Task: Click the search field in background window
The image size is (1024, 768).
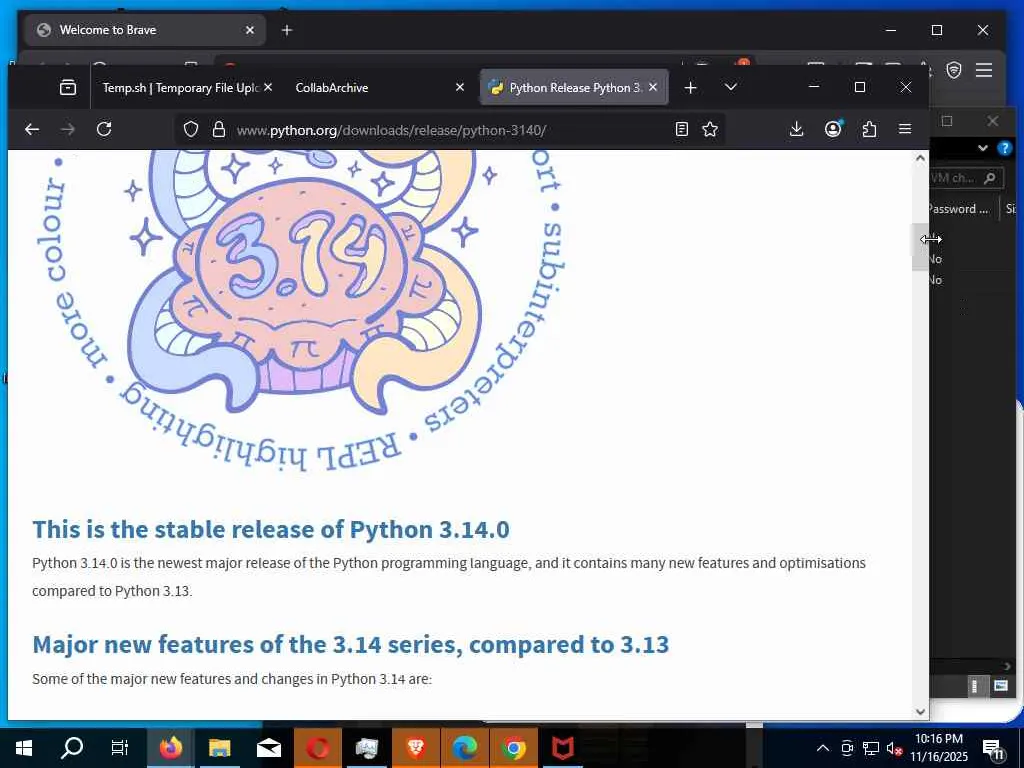Action: (966, 178)
